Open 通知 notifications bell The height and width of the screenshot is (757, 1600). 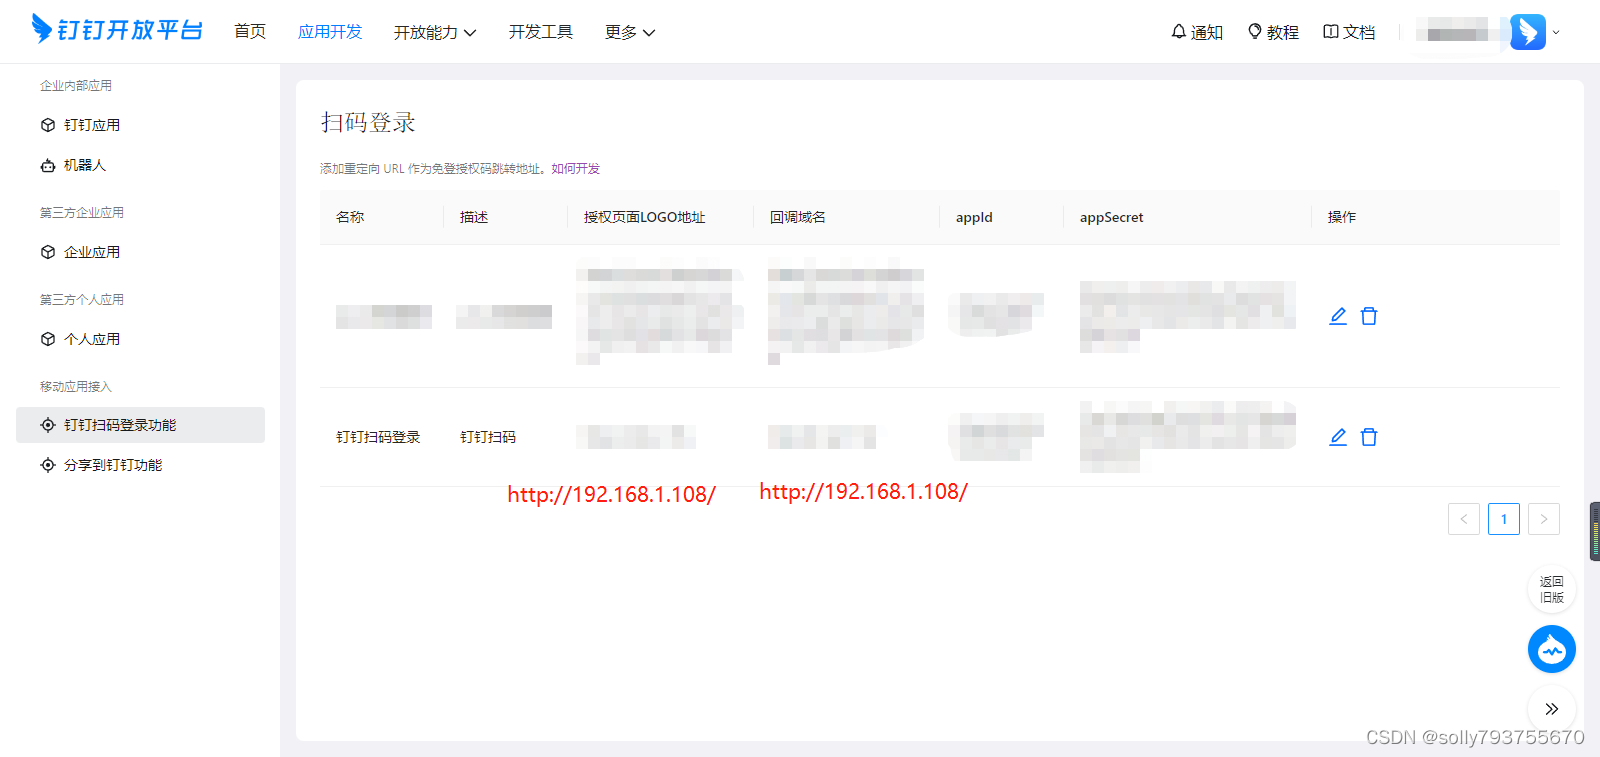coord(1197,32)
